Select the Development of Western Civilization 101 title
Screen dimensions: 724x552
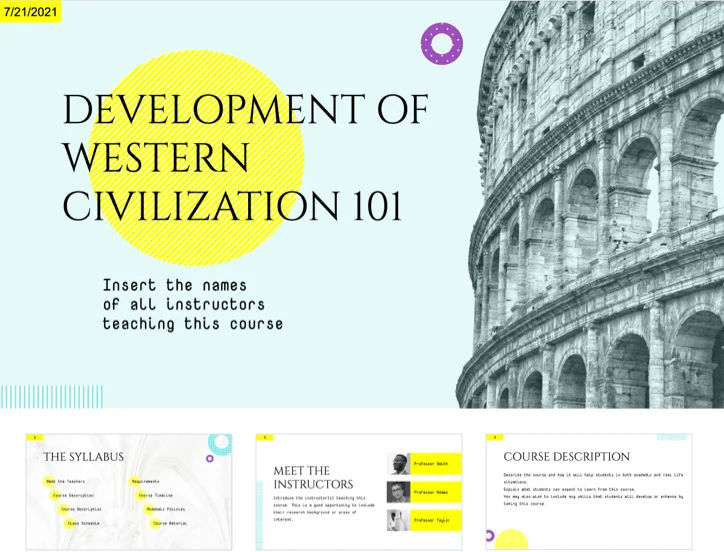[245, 158]
